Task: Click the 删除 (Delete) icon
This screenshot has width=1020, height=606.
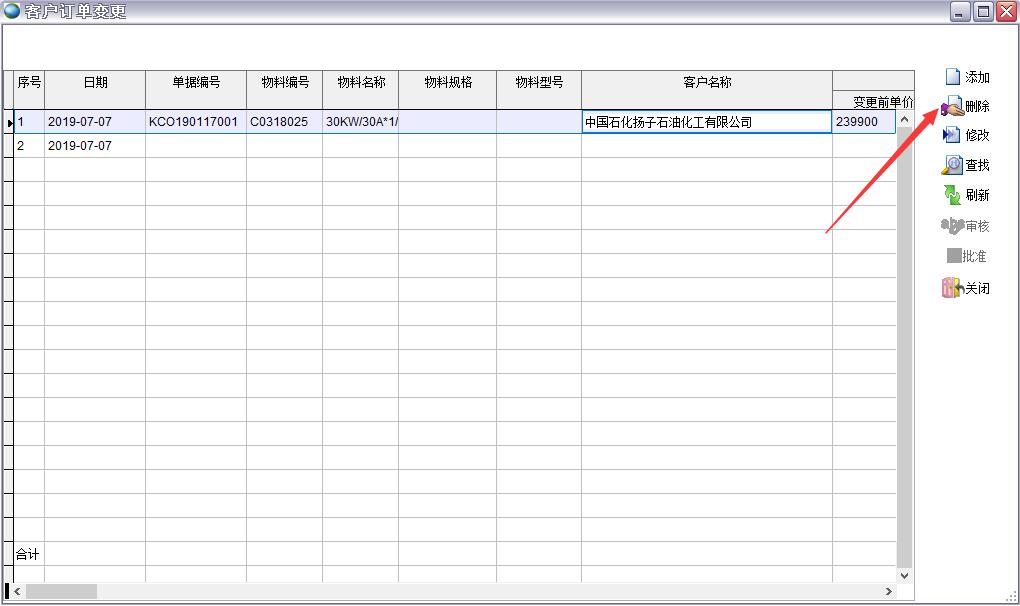Action: (x=952, y=106)
